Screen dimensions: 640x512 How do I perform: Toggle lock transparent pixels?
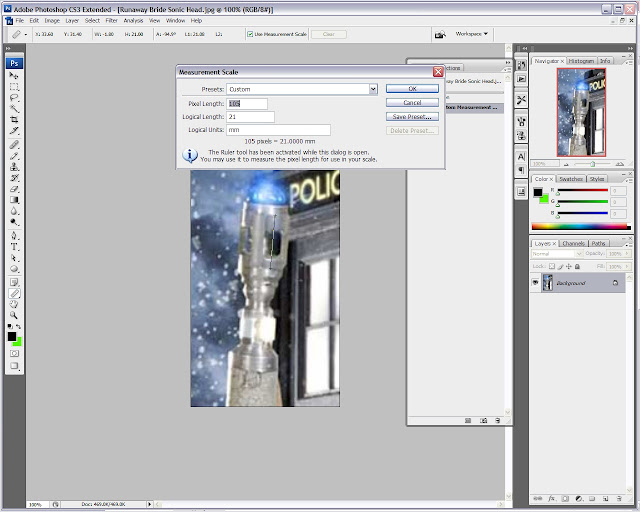(552, 266)
